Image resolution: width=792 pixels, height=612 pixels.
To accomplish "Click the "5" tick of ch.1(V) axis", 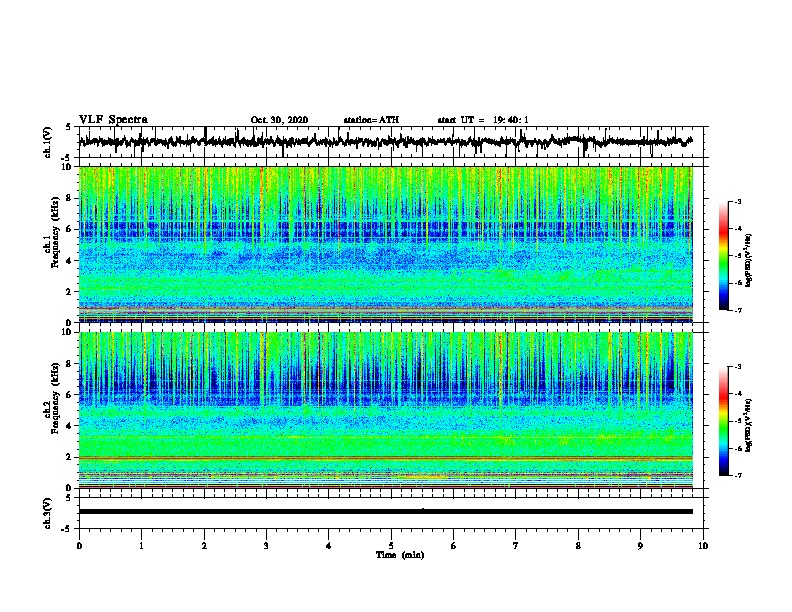I will 68,127.
